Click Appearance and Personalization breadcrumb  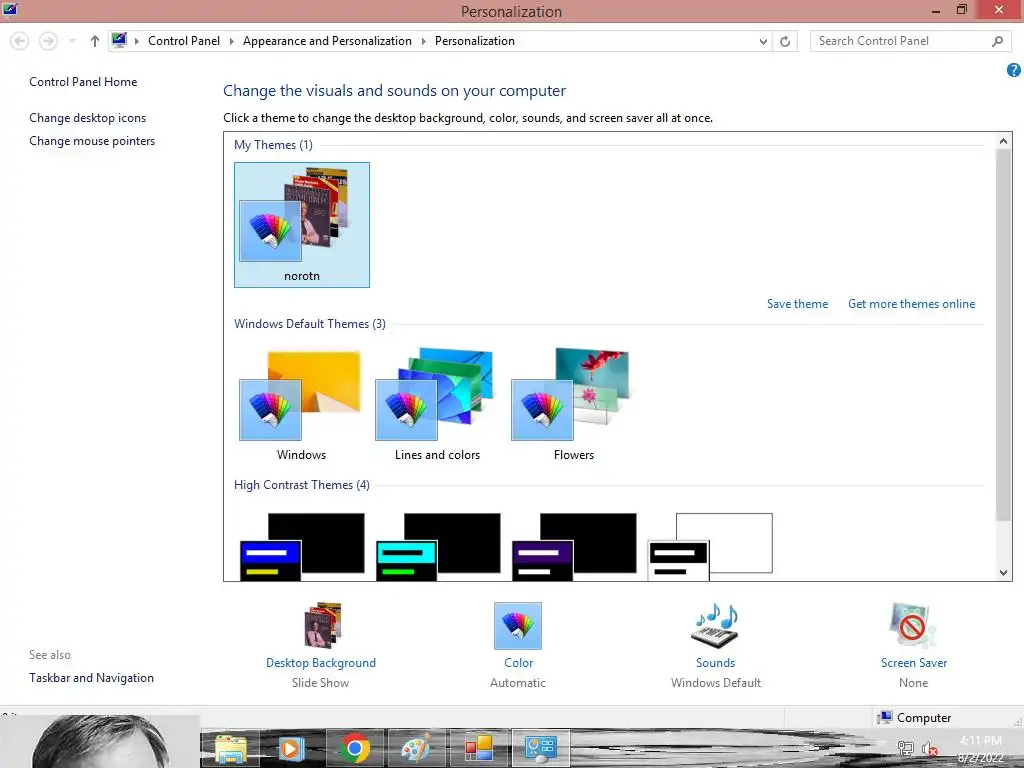tap(327, 40)
